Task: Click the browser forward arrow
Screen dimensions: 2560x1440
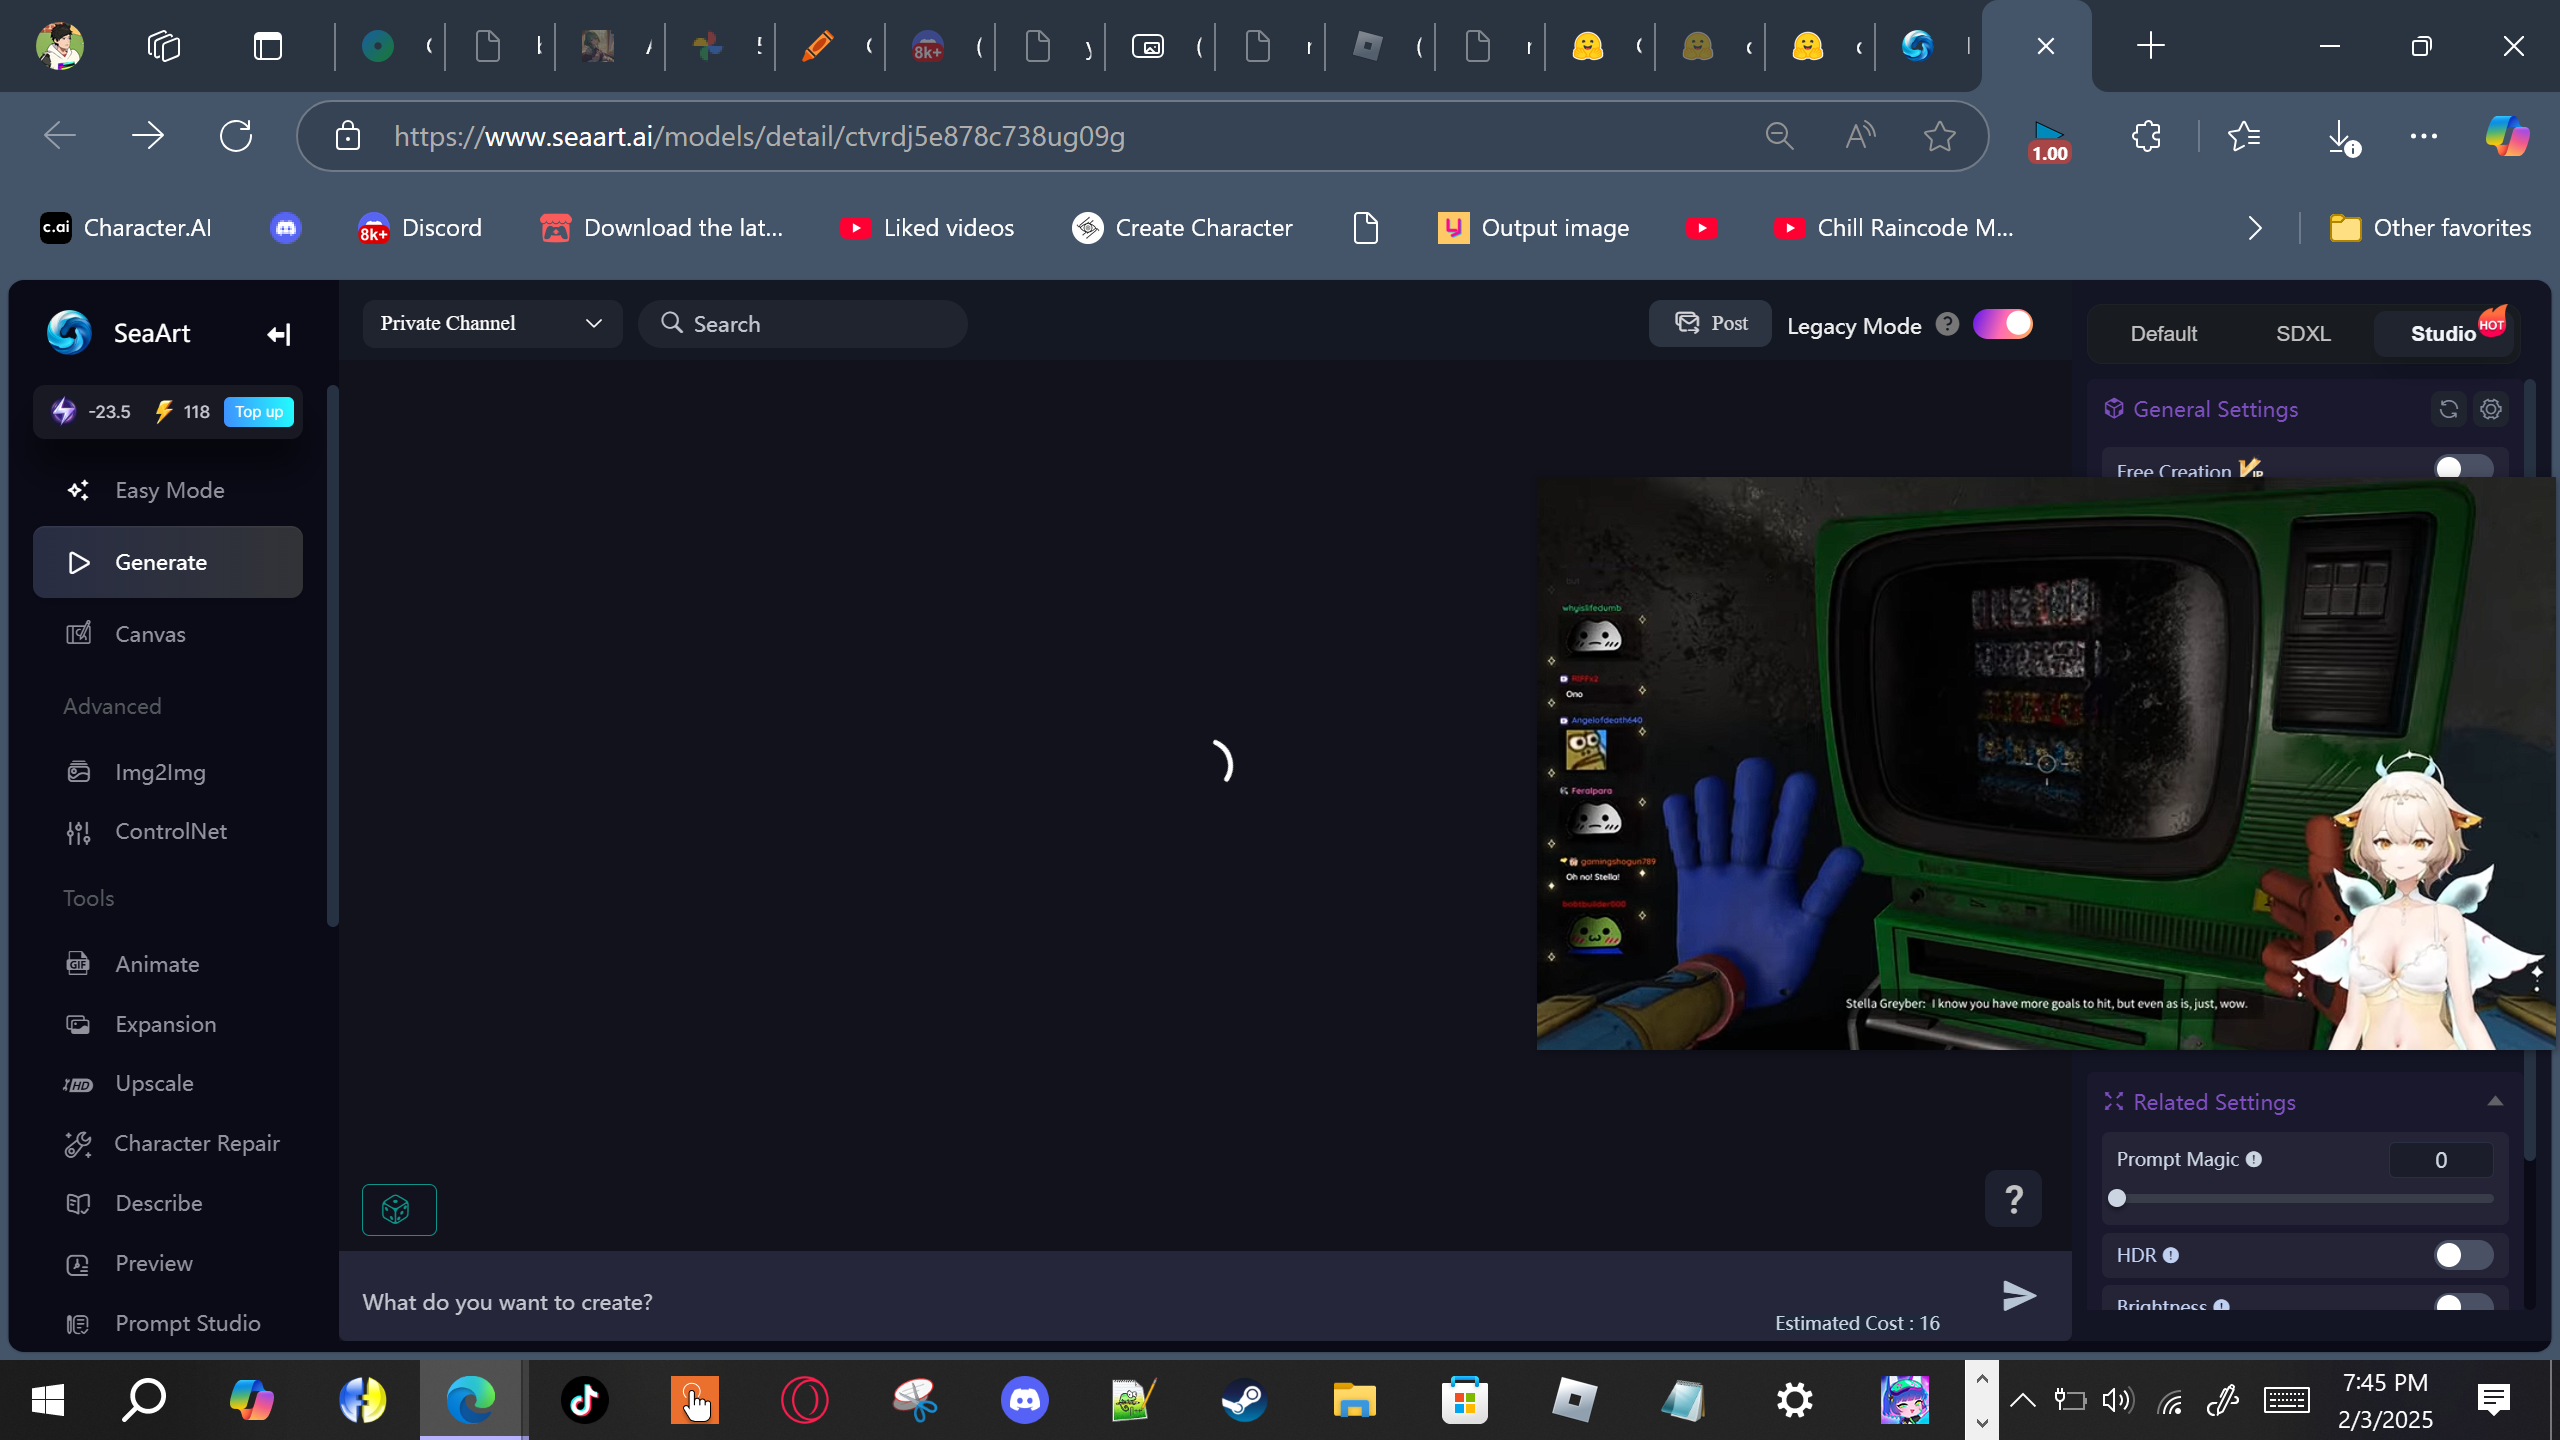Action: coord(148,136)
